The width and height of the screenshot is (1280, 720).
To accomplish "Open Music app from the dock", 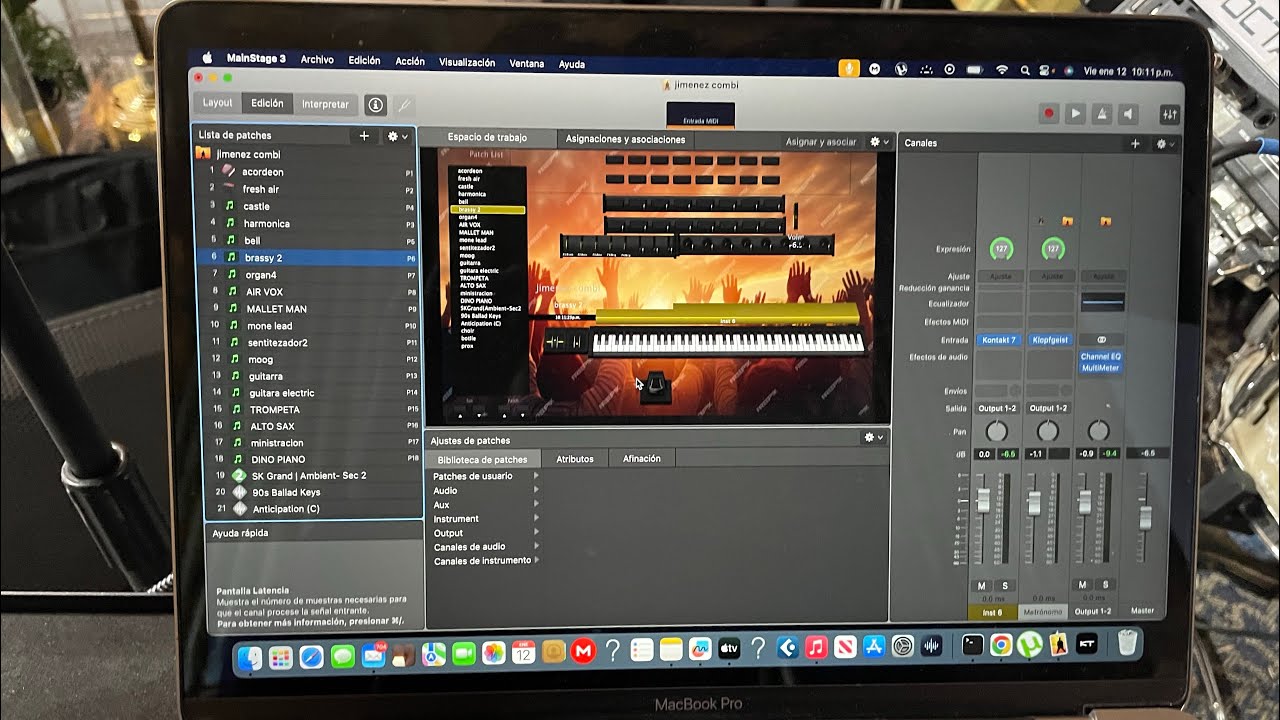I will (x=816, y=648).
